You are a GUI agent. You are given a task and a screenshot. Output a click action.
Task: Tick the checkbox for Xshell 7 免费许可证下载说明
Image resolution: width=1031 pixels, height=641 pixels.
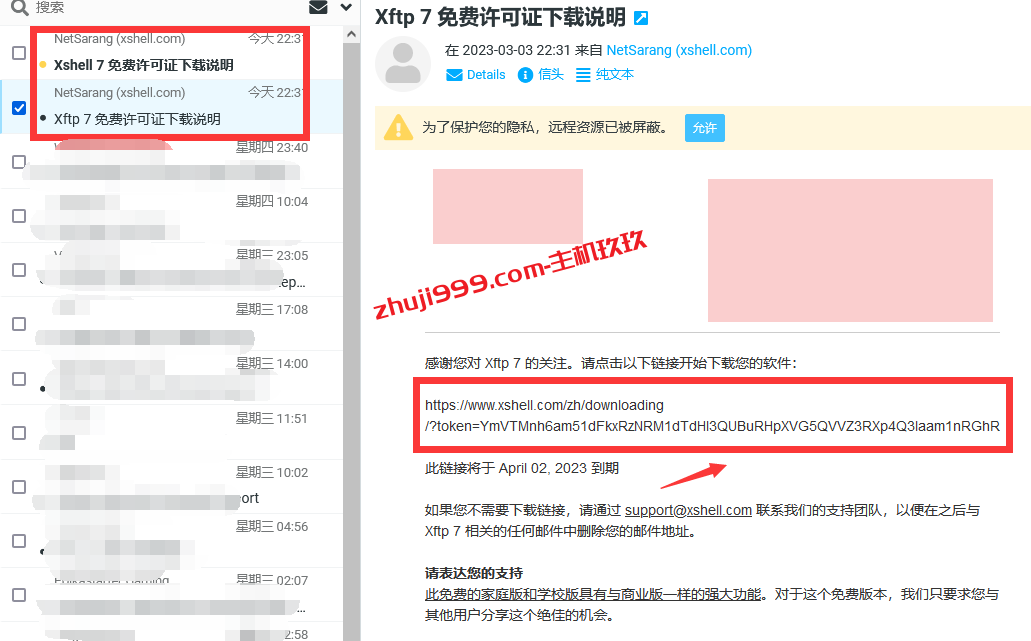(19, 53)
